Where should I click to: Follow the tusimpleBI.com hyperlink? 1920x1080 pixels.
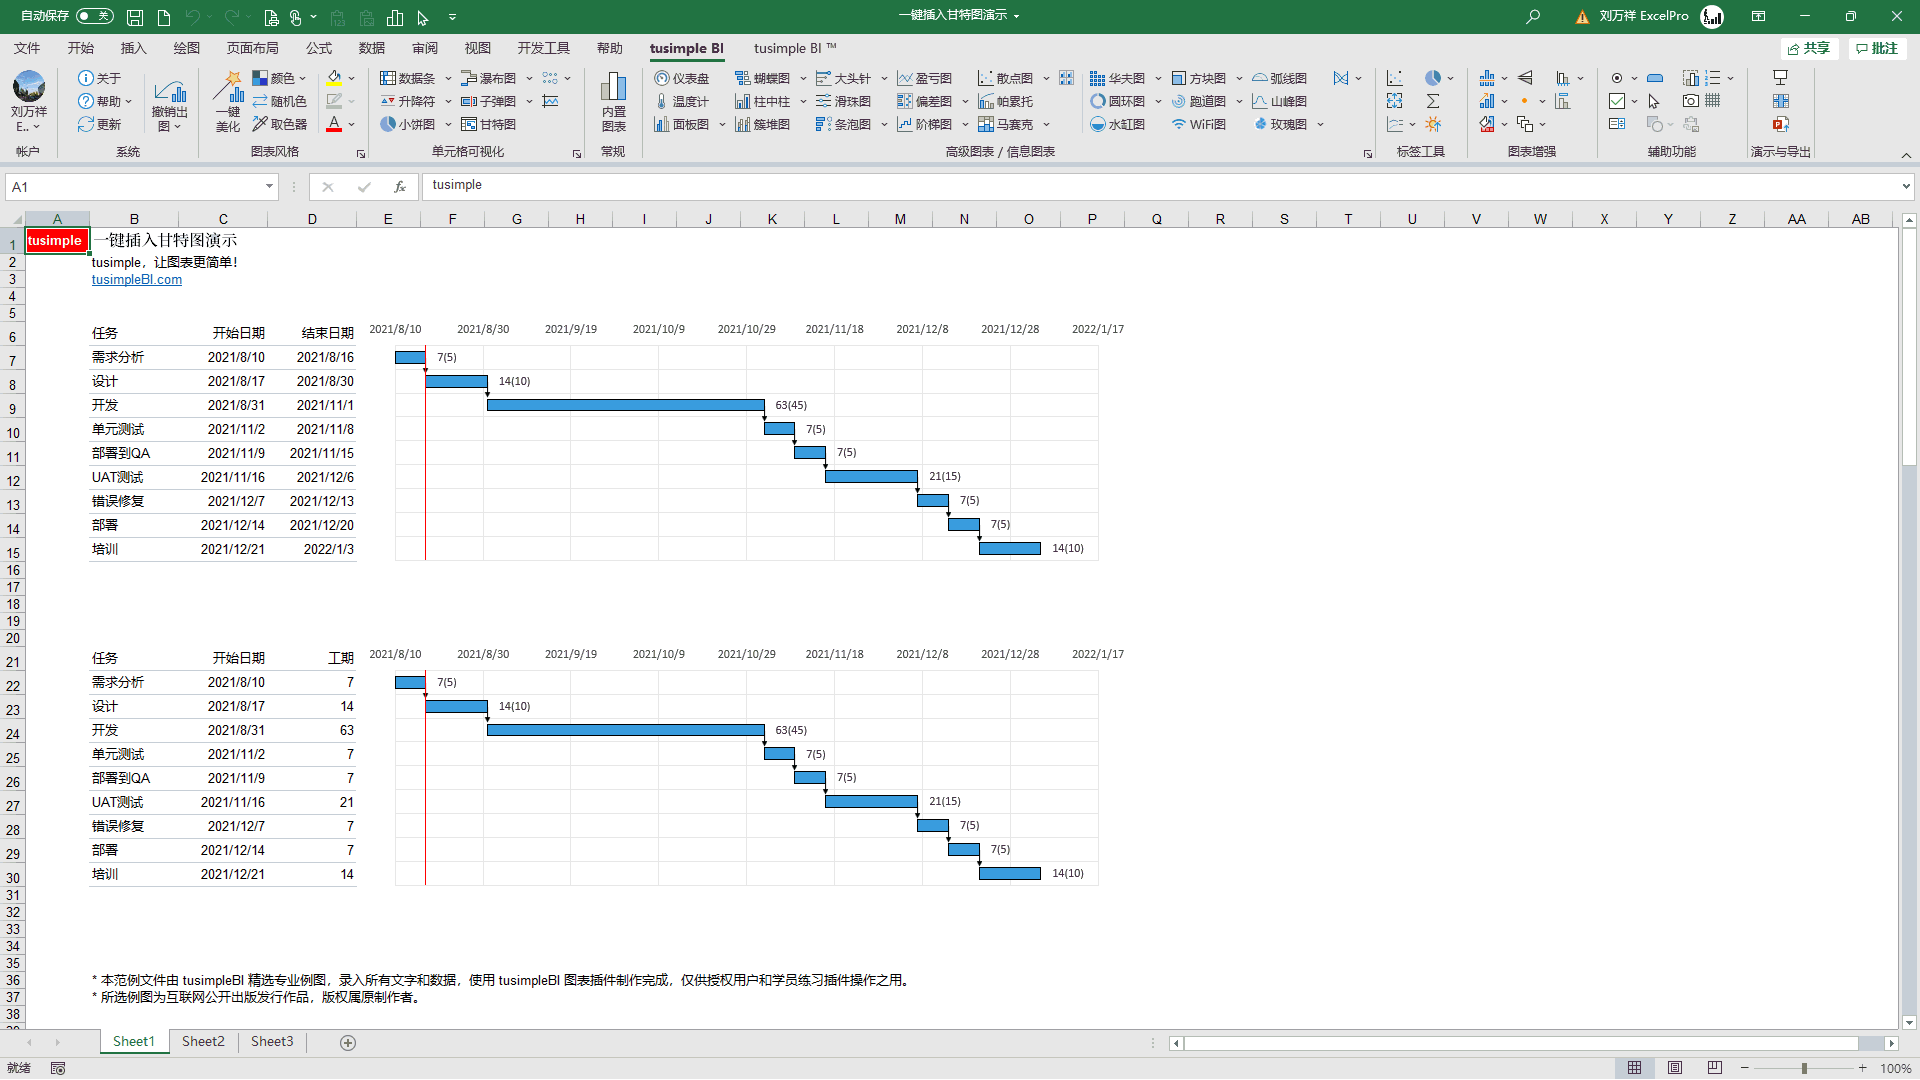pyautogui.click(x=136, y=279)
